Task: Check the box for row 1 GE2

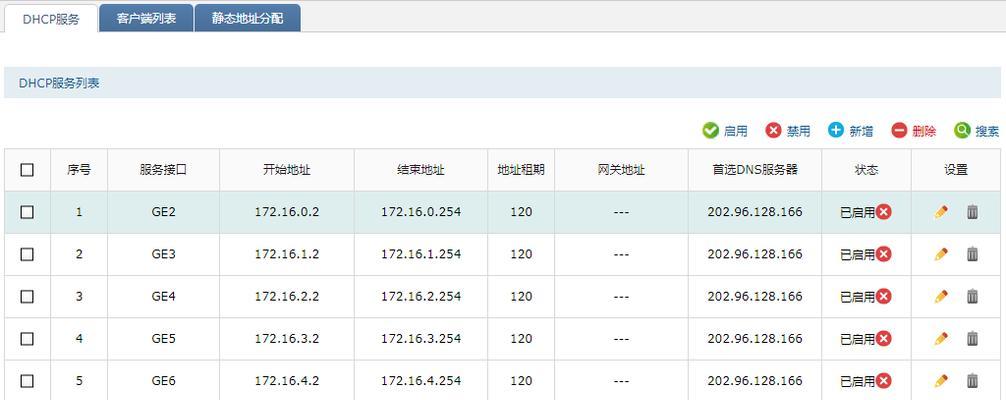Action: (27, 212)
